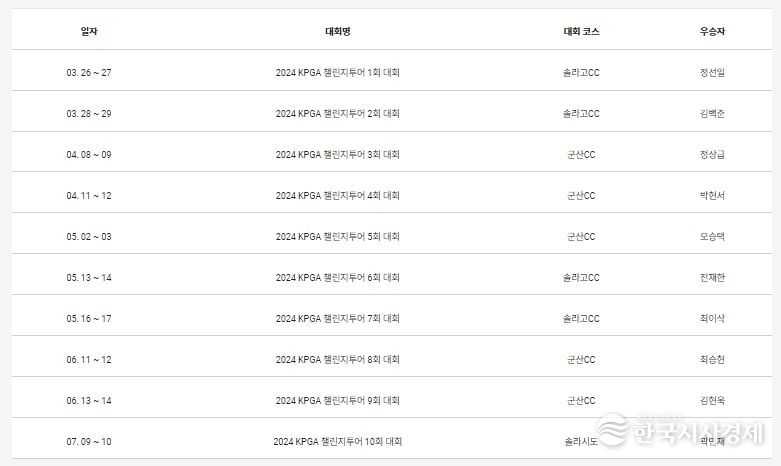Viewport: 781px width, 466px height.
Task: Open 2024 KPGA 챌린지투어 6회 대회
Action: pos(338,277)
